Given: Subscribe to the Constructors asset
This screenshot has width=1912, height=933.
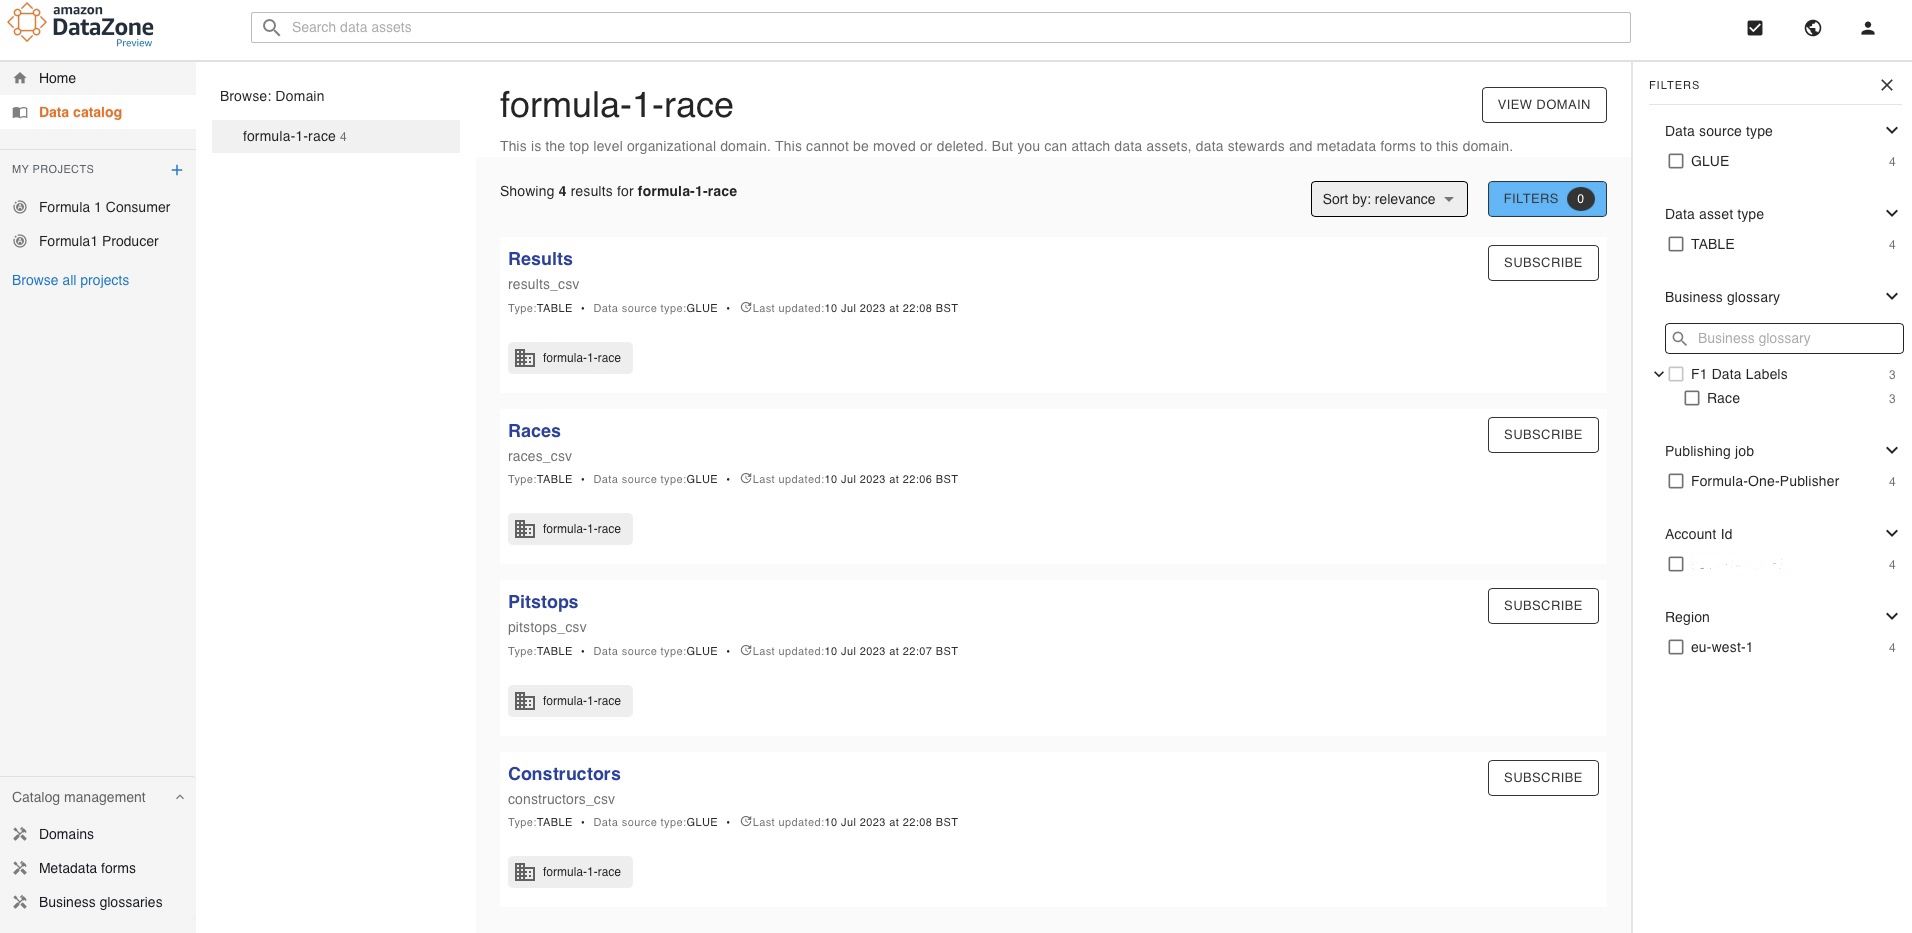Looking at the screenshot, I should pyautogui.click(x=1543, y=778).
